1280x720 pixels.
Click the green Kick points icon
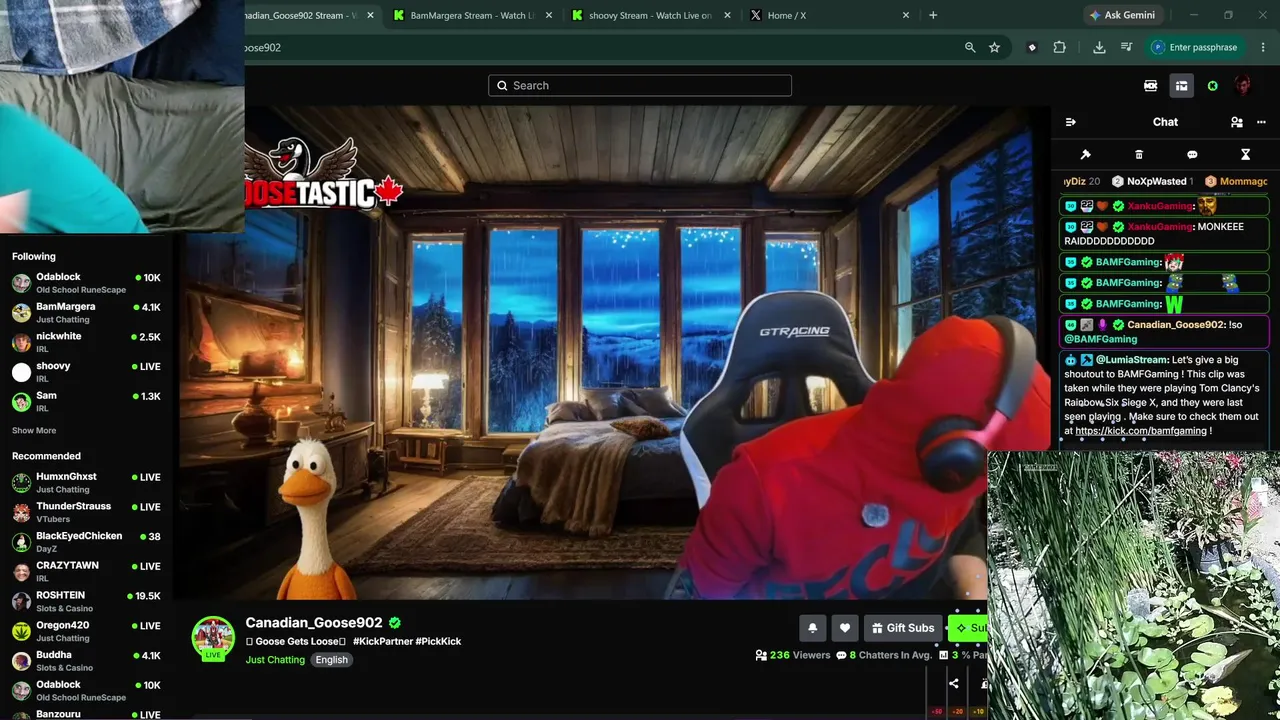pyautogui.click(x=1213, y=86)
